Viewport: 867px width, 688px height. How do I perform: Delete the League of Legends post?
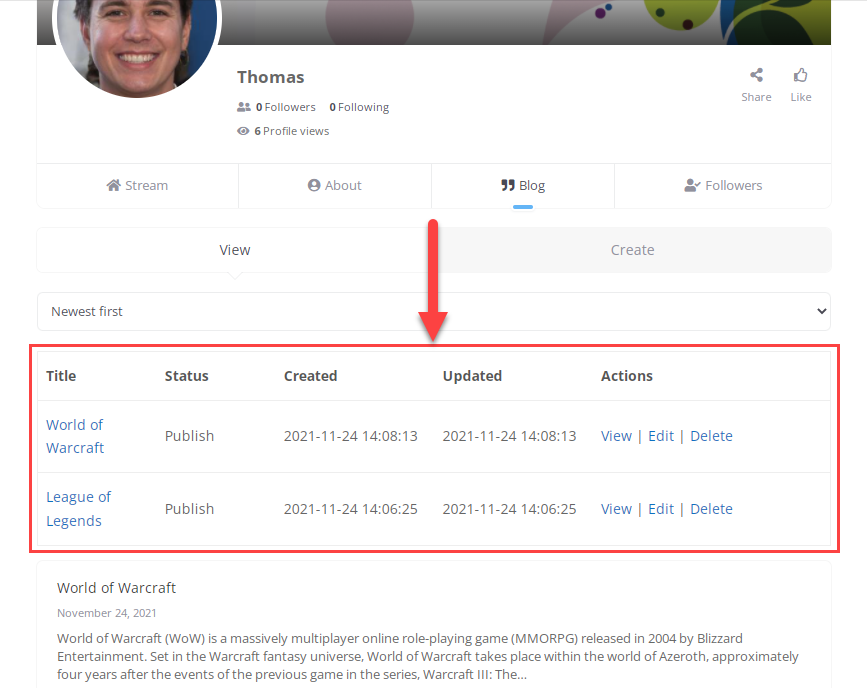pos(711,509)
